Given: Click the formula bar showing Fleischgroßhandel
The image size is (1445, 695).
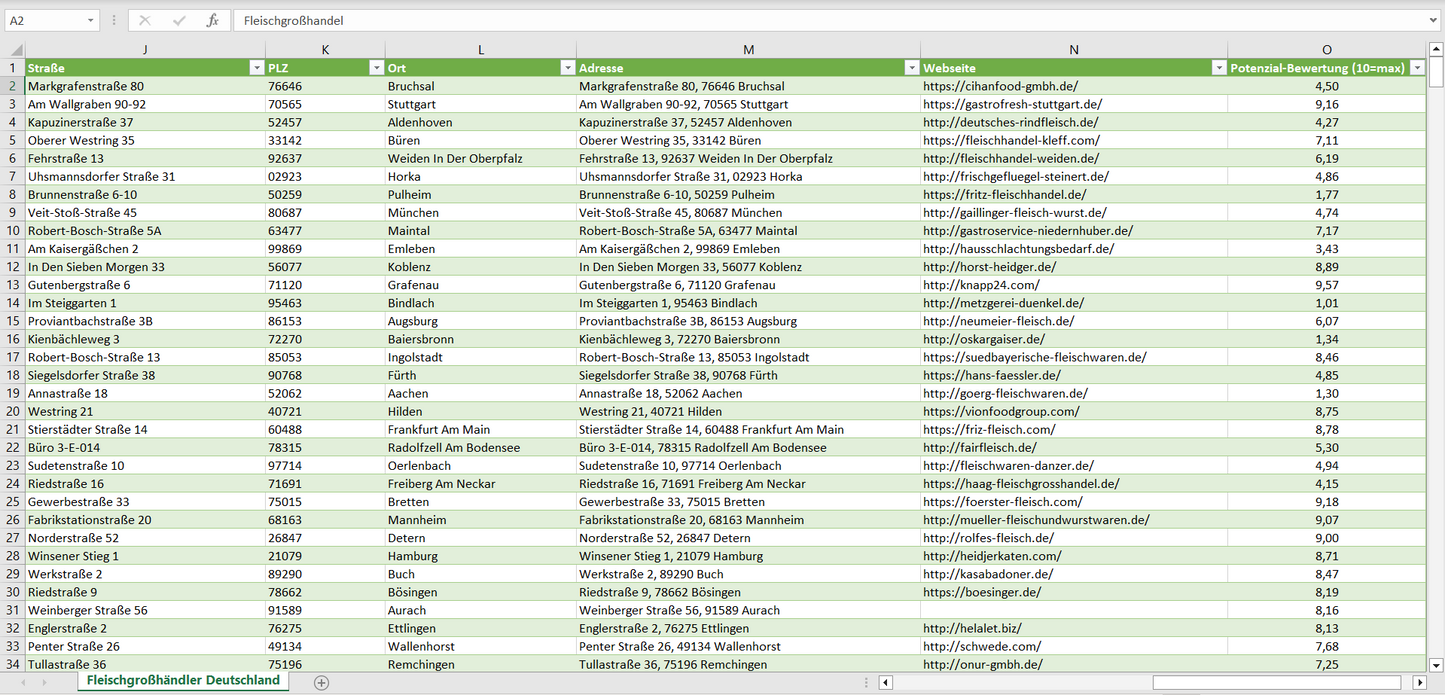Looking at the screenshot, I should click(800, 20).
